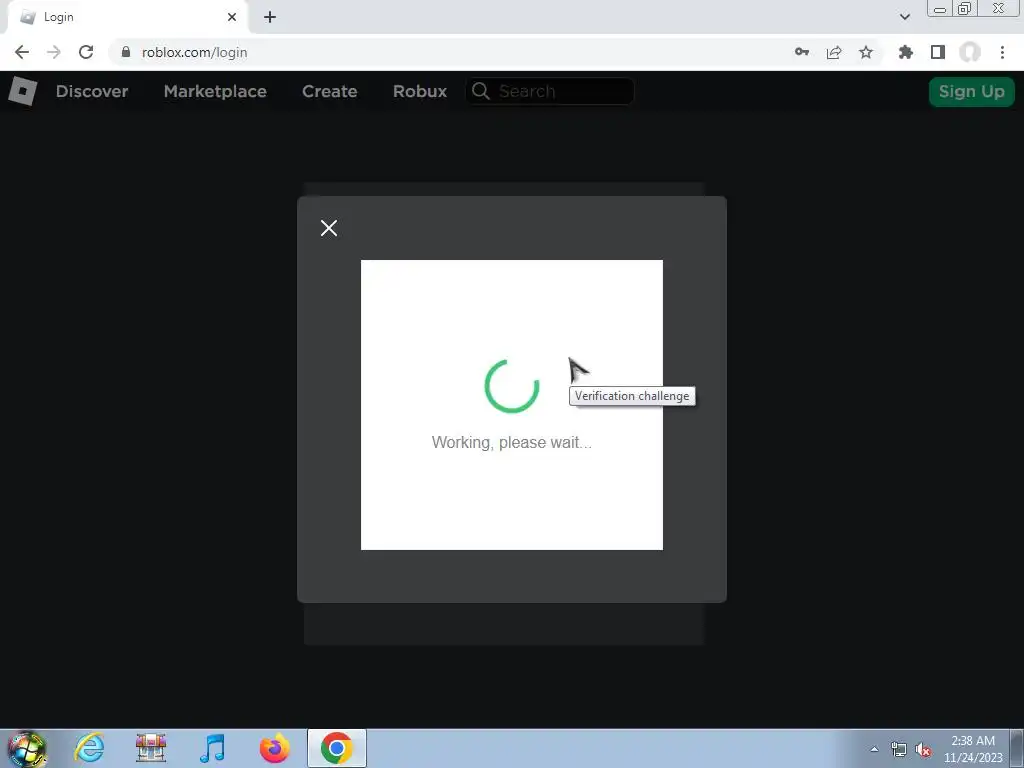1024x768 pixels.
Task: Go to the Marketplace page
Action: pos(215,91)
